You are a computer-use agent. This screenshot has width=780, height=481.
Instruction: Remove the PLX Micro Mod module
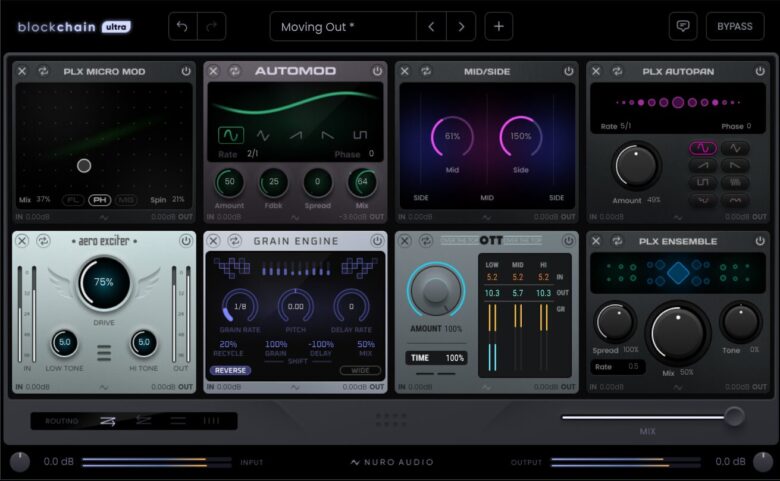(21, 71)
